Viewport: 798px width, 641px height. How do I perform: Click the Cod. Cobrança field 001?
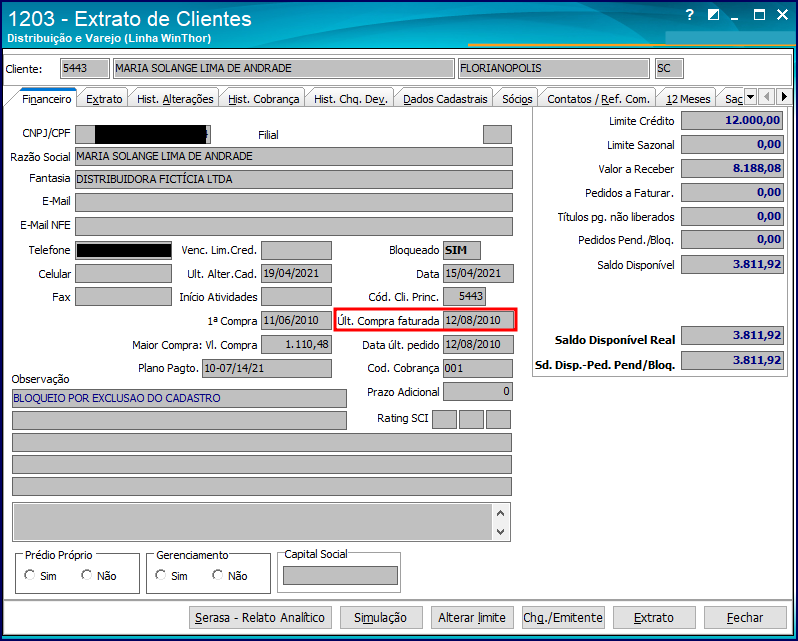(478, 368)
